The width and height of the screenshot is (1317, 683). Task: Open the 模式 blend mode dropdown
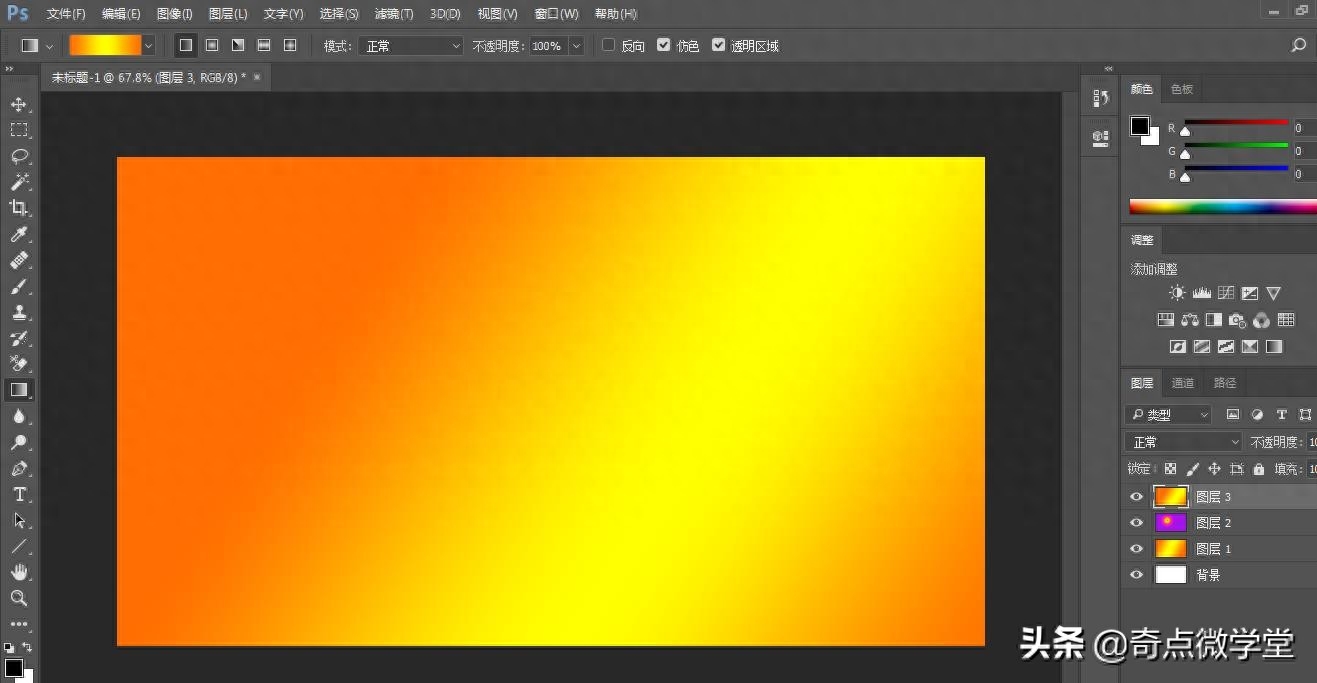[x=412, y=46]
